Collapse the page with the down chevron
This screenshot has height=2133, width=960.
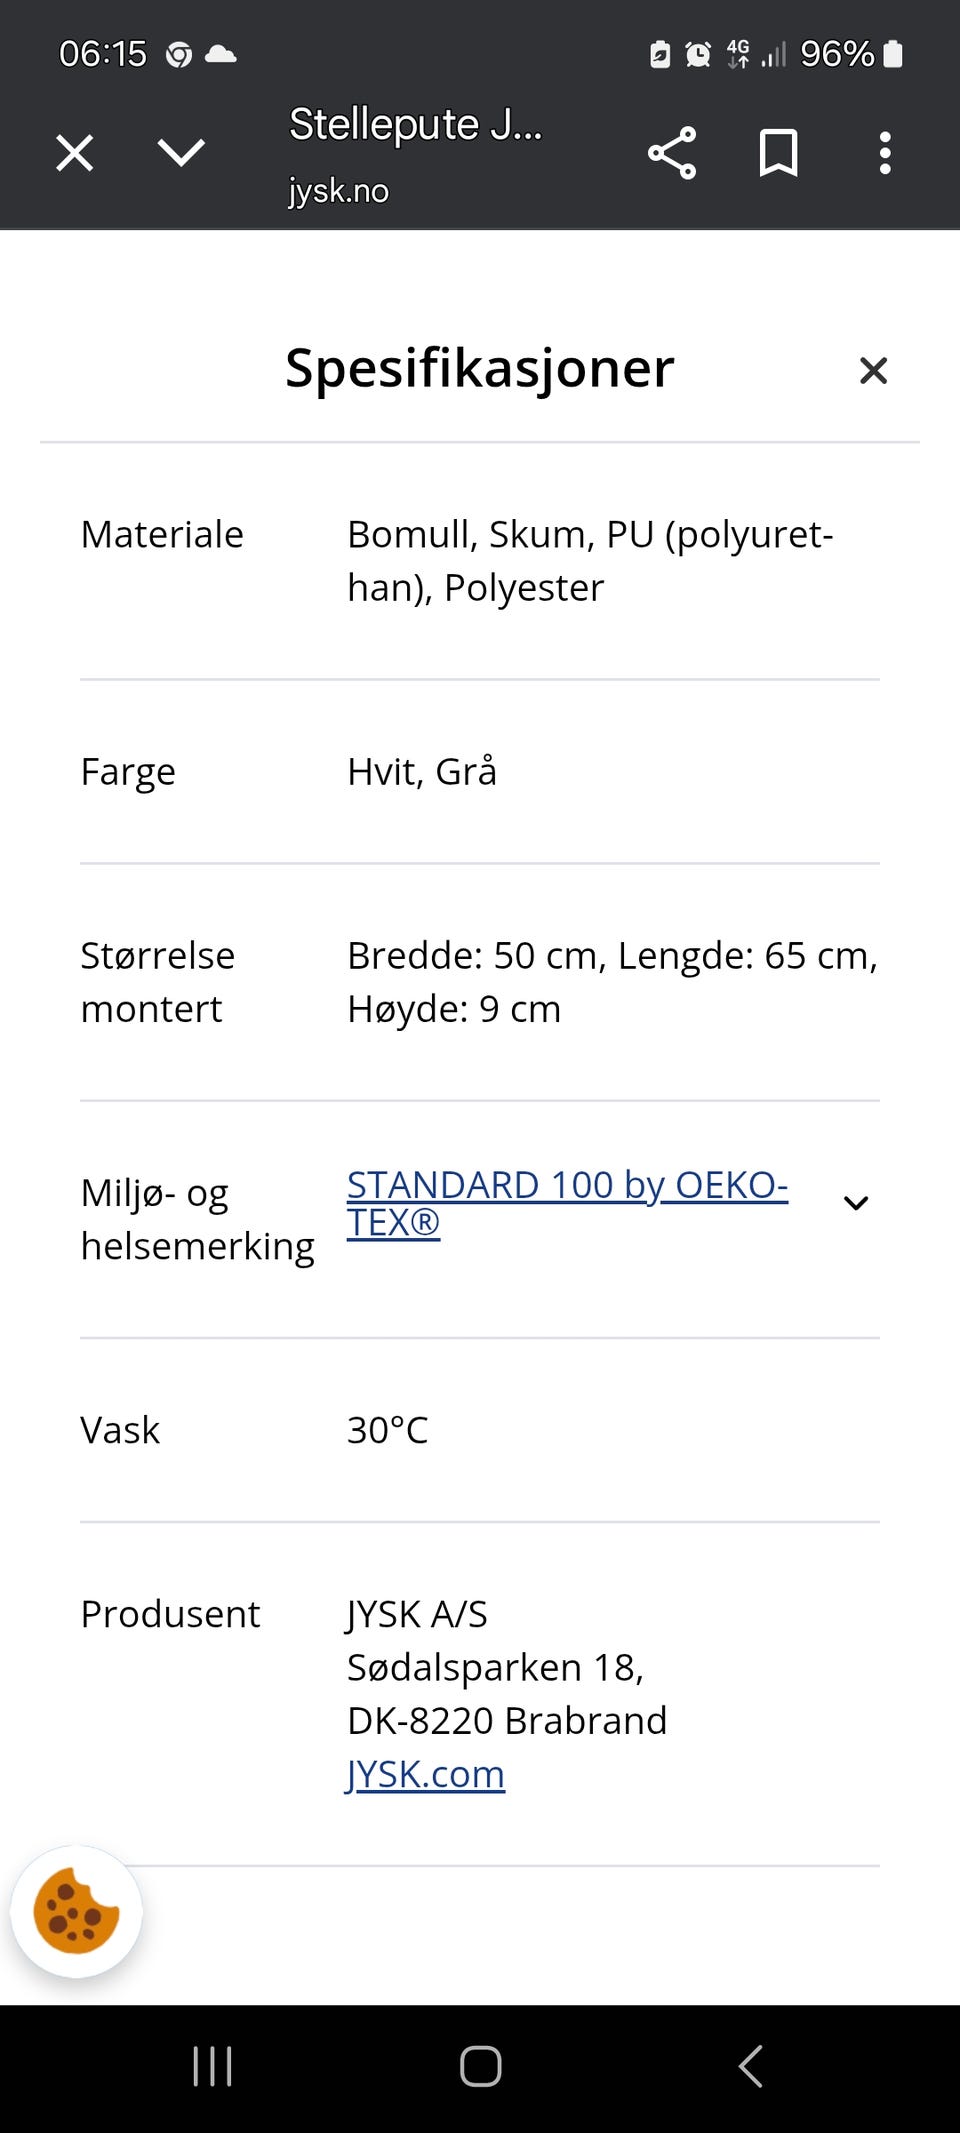point(180,152)
